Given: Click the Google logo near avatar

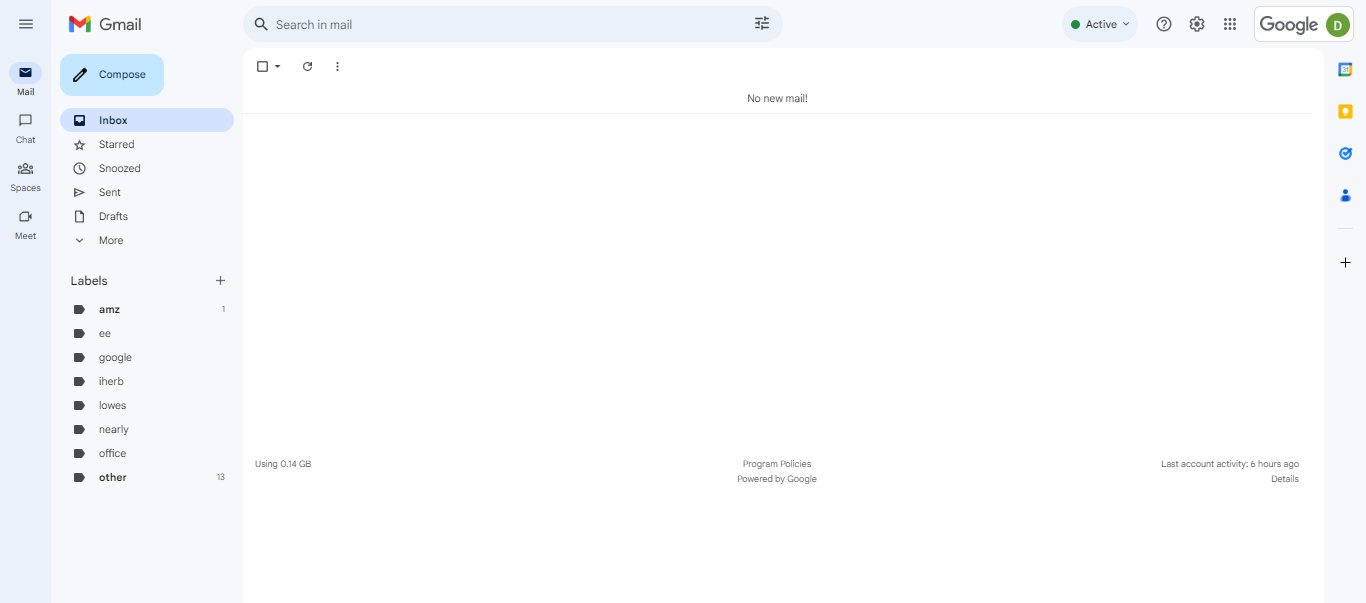Looking at the screenshot, I should point(1289,25).
